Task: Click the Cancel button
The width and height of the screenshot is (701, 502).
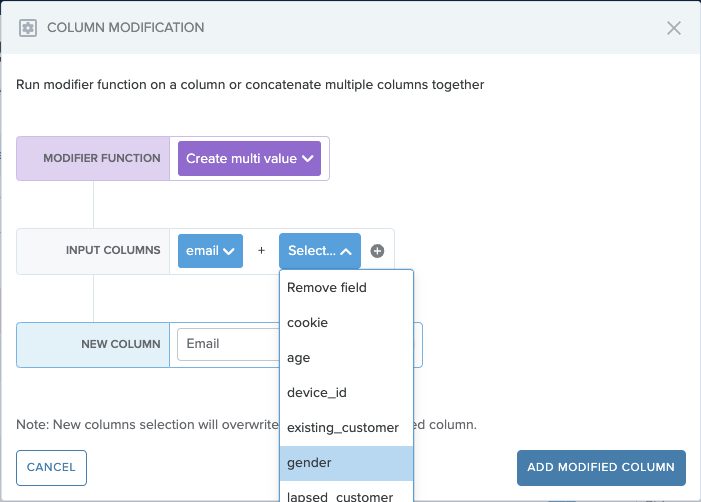Action: click(51, 468)
